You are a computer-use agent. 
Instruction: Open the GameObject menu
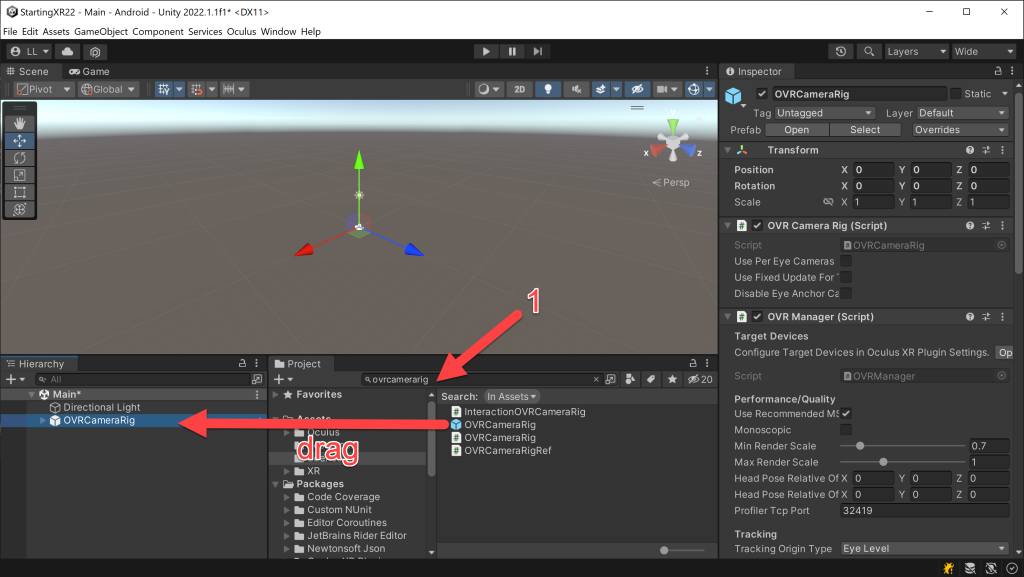point(101,31)
